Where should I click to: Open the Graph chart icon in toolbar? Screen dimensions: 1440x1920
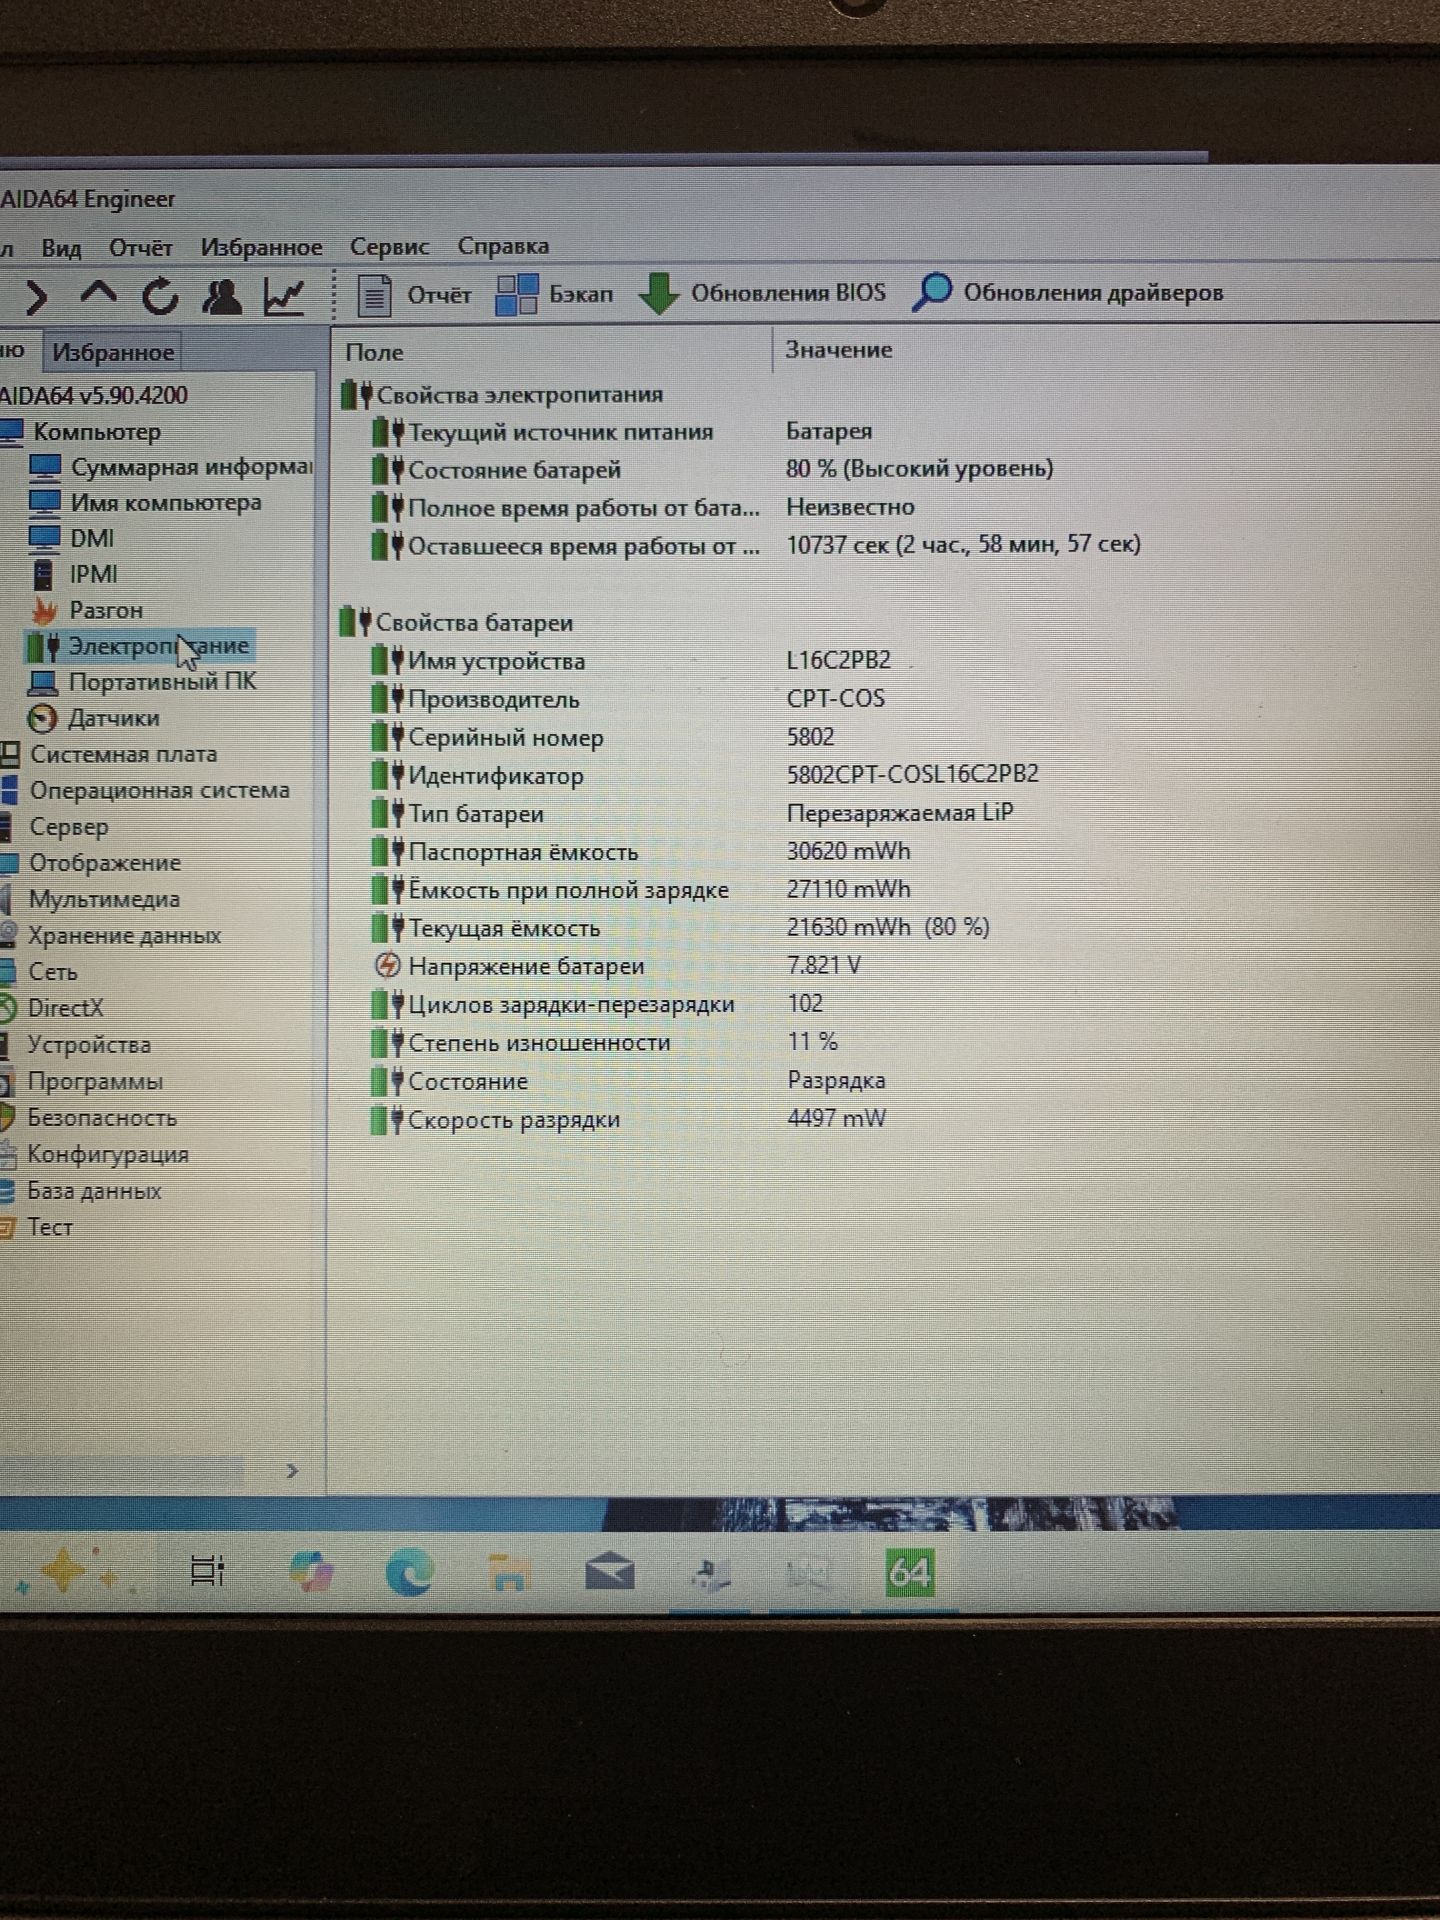point(284,296)
